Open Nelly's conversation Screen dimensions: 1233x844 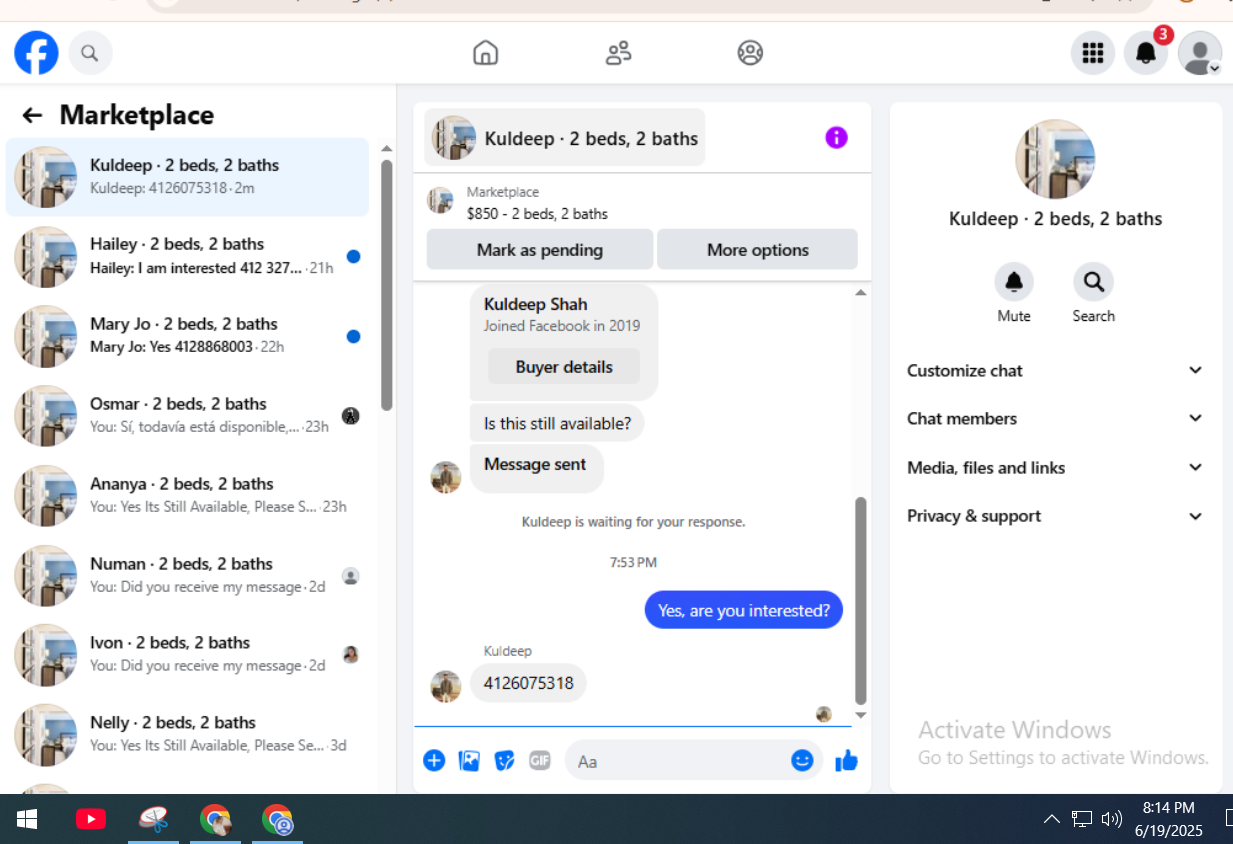[187, 735]
